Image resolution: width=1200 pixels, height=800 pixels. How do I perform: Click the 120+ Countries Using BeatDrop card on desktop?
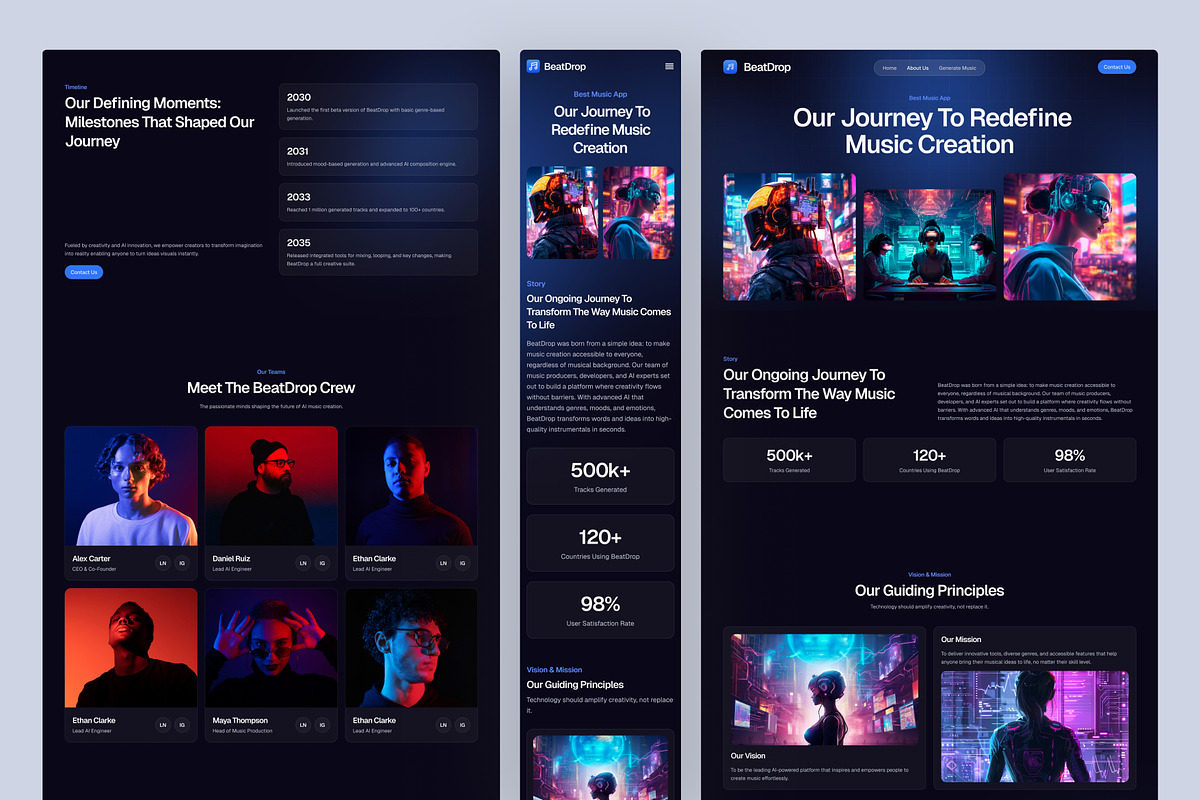pos(930,460)
